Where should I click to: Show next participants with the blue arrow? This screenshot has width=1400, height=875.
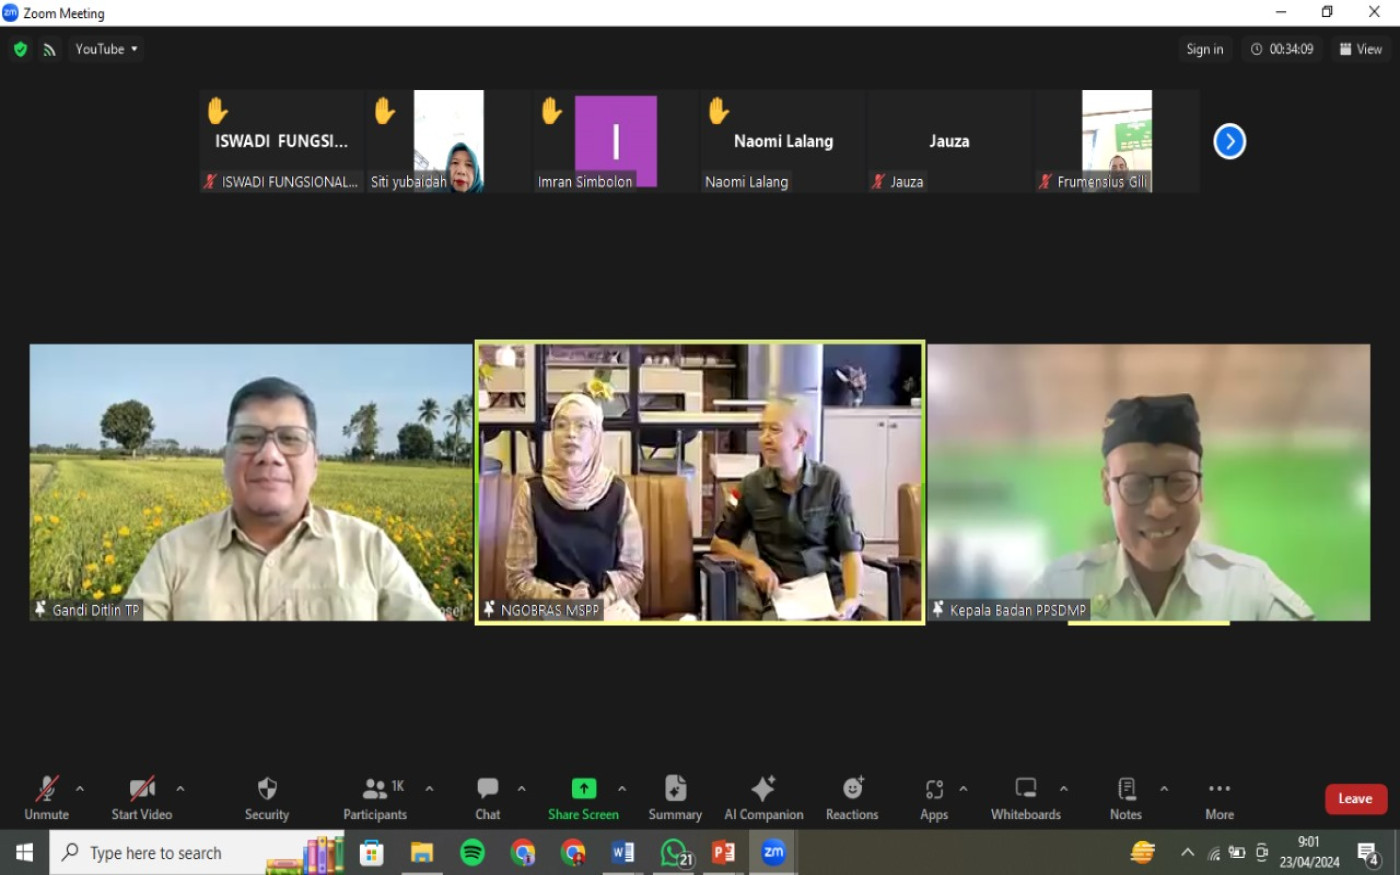[x=1229, y=141]
